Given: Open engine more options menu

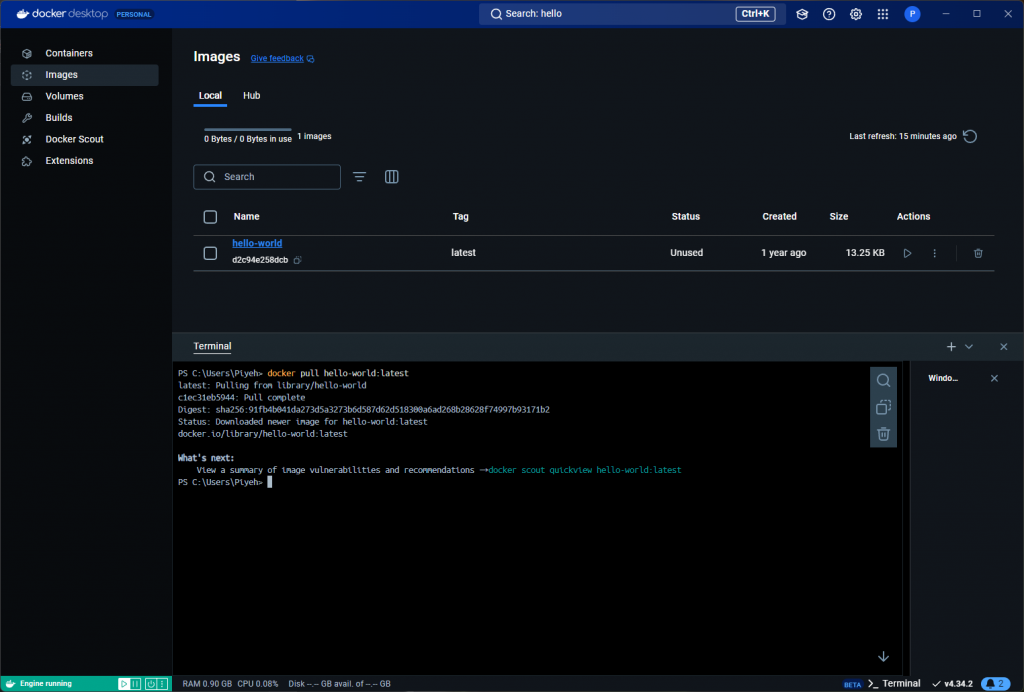Looking at the screenshot, I should 163,684.
